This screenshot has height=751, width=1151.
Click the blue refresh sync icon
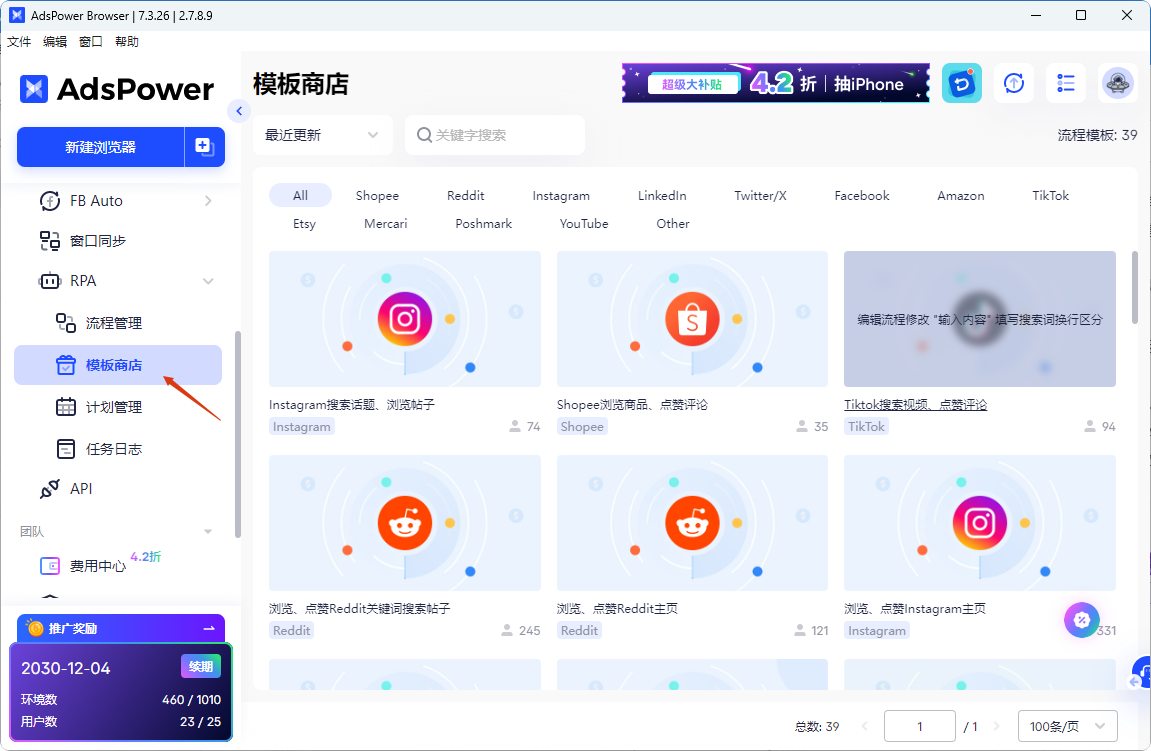[x=962, y=83]
